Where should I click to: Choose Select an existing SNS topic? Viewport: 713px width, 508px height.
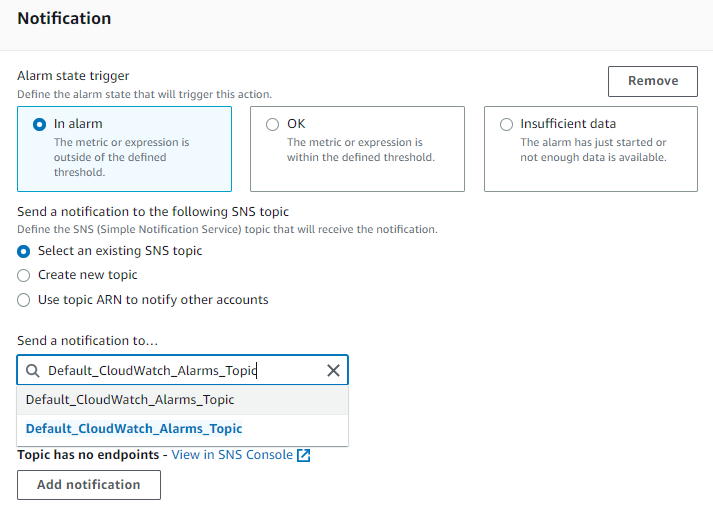point(24,251)
